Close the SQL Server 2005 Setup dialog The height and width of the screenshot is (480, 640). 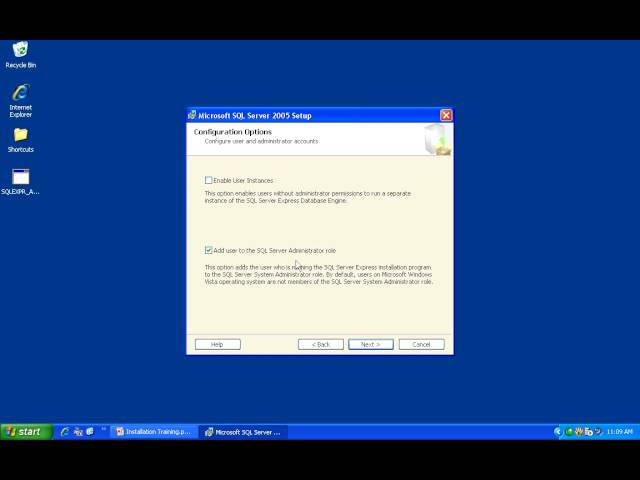[446, 116]
